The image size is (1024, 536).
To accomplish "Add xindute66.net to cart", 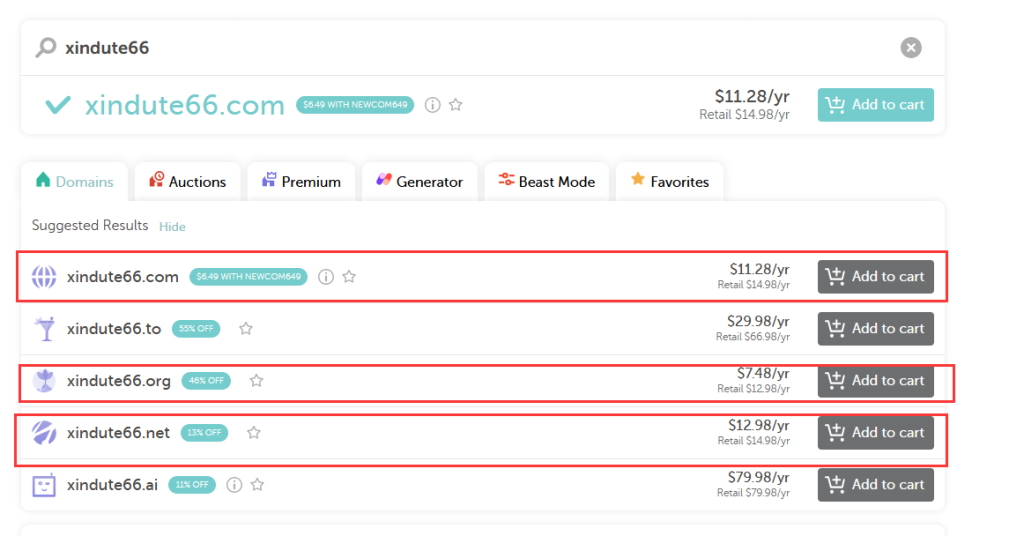I will tap(875, 433).
